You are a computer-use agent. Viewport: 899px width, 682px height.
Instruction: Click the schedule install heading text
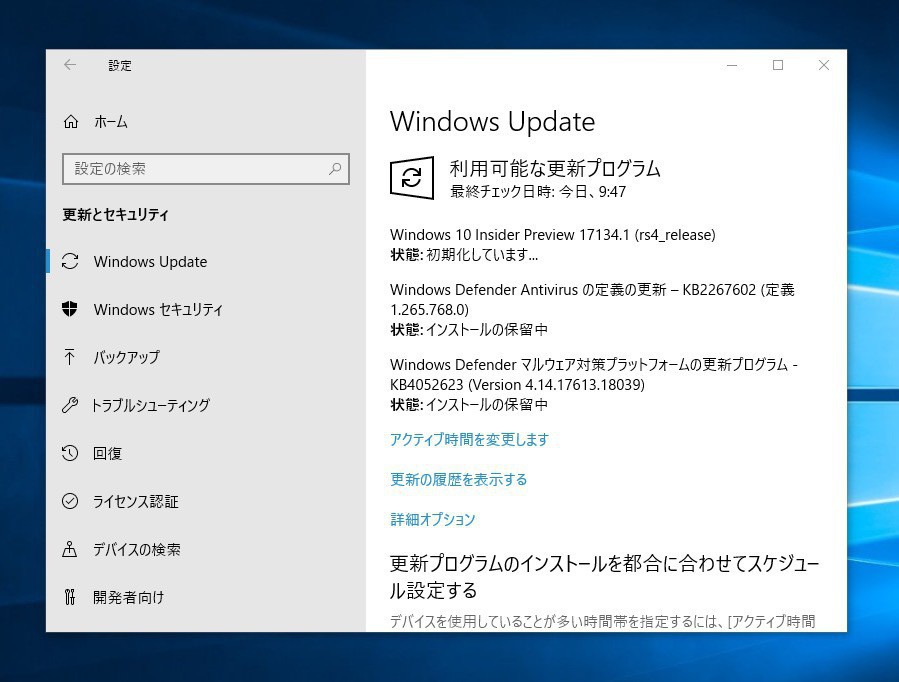tap(605, 577)
